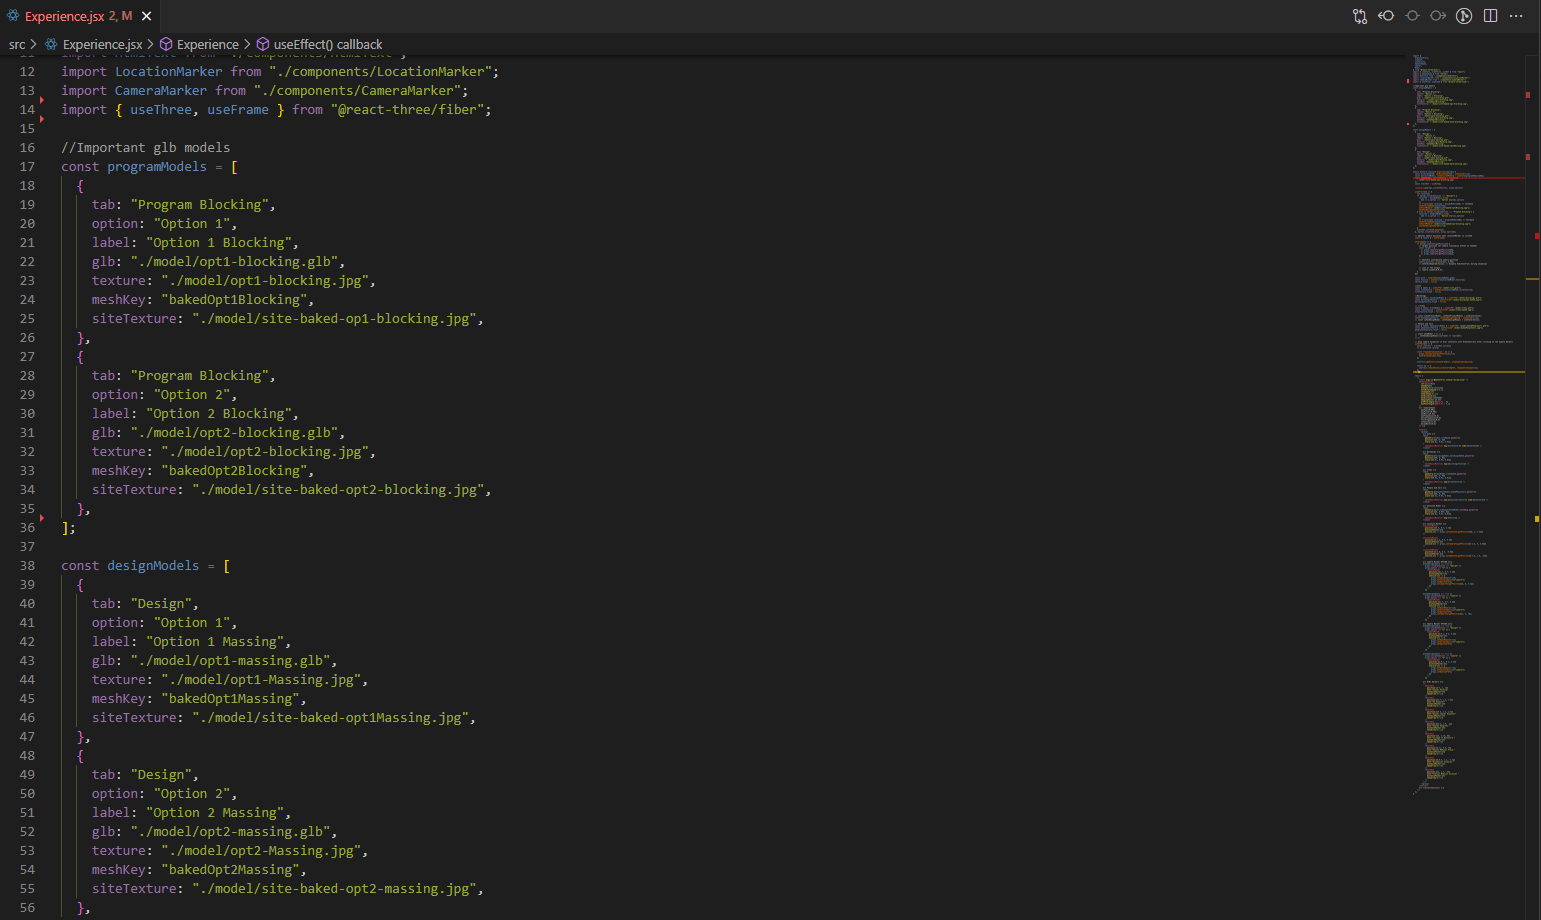Click the React icon on the Experience.jsx tab
This screenshot has height=920, width=1541.
coord(13,16)
